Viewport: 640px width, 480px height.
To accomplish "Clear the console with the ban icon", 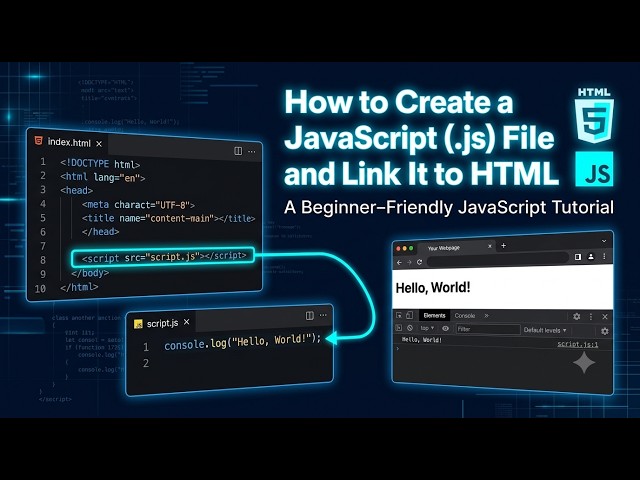I will (x=410, y=328).
